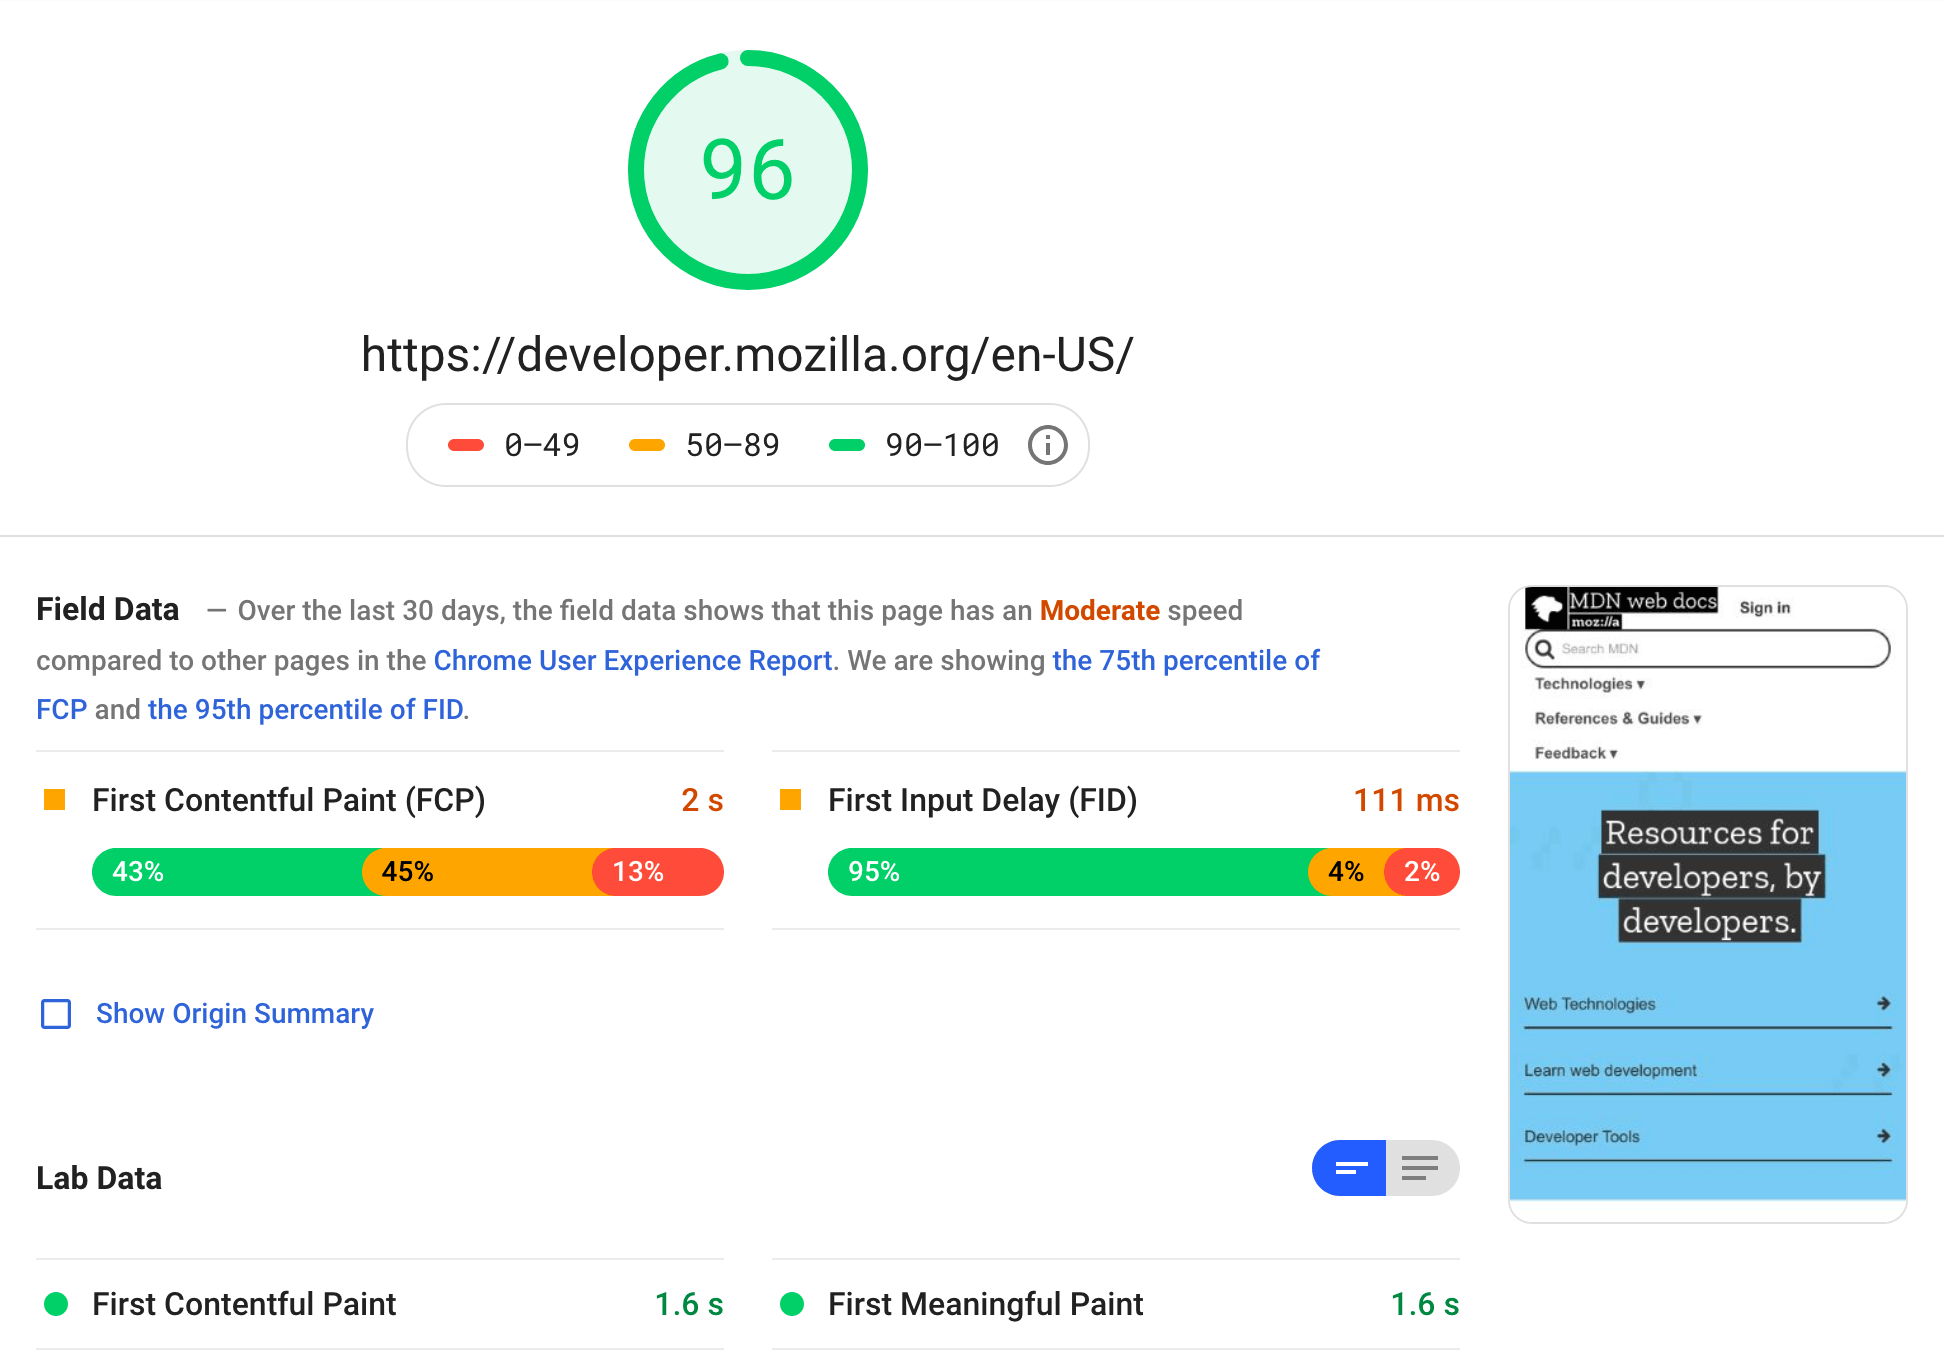This screenshot has height=1354, width=1944.
Task: Enable the card layout toggle button
Action: (x=1349, y=1166)
